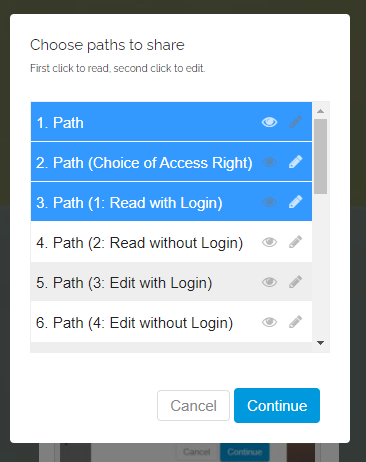Click pencil icon on Path (4: Edit without Login)

295,322
